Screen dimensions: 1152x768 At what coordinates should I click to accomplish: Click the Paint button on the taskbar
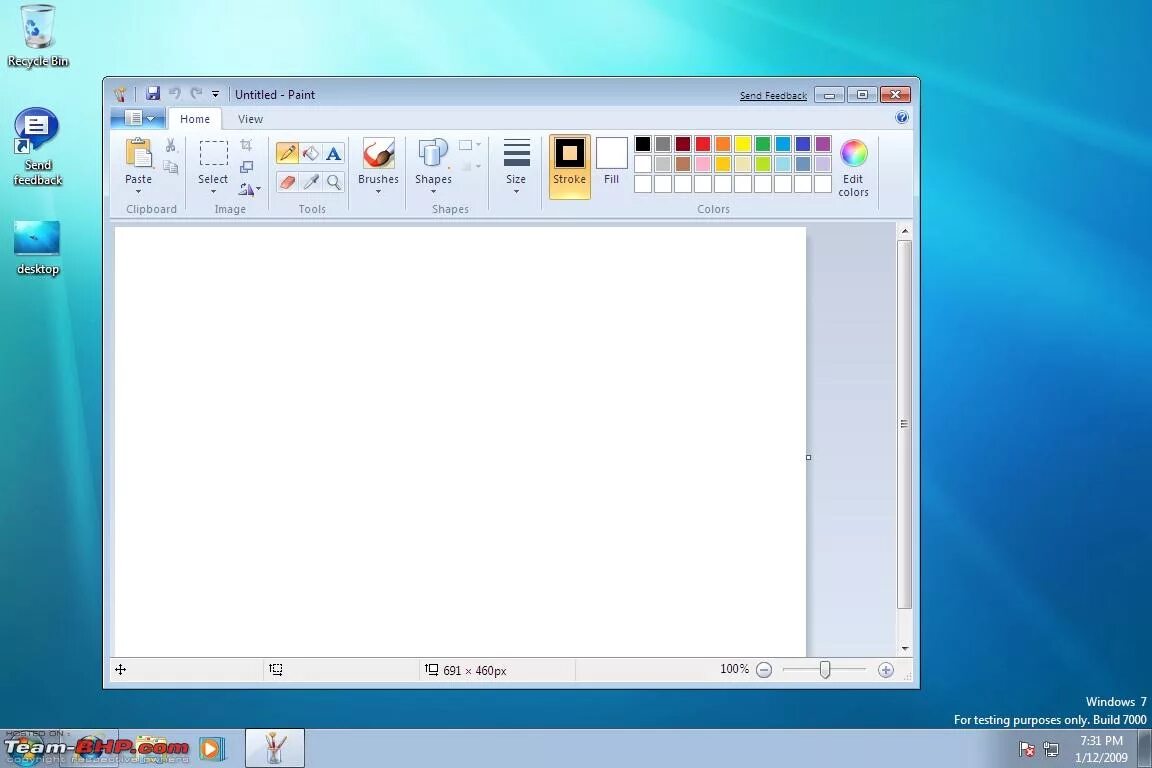pos(275,748)
